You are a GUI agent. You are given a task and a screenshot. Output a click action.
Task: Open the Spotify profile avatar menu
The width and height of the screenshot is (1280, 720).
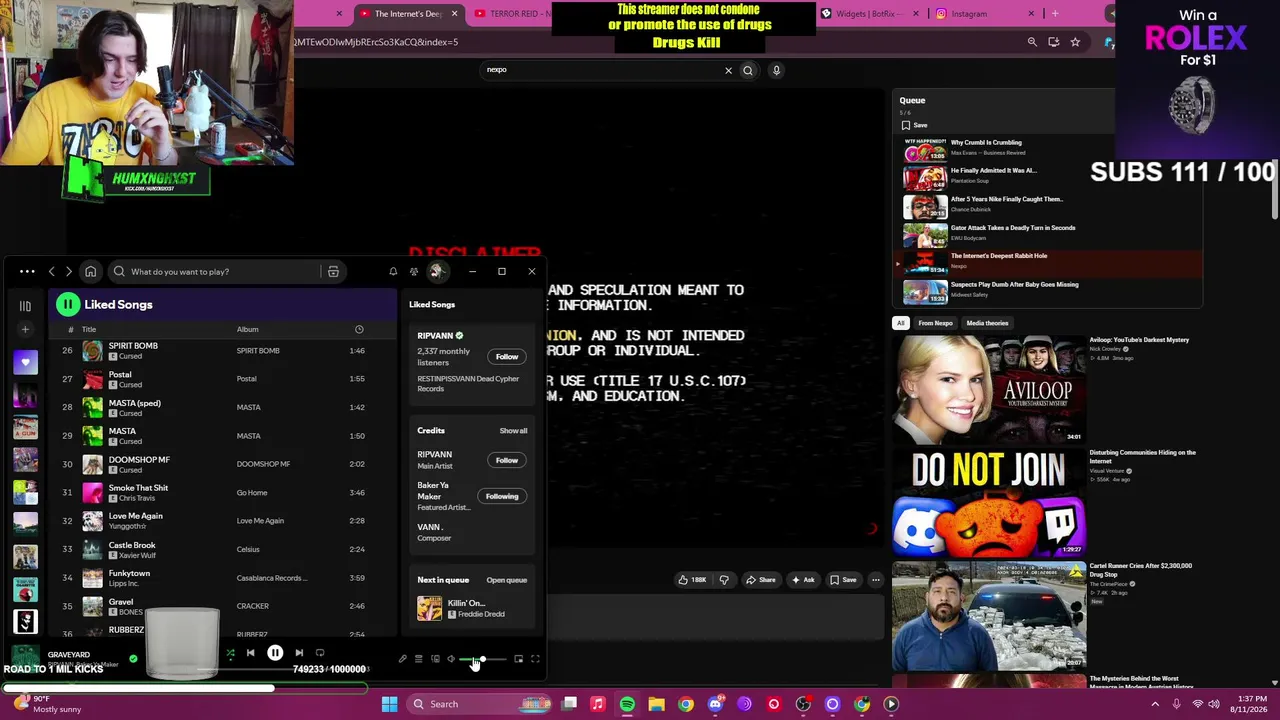pyautogui.click(x=436, y=271)
